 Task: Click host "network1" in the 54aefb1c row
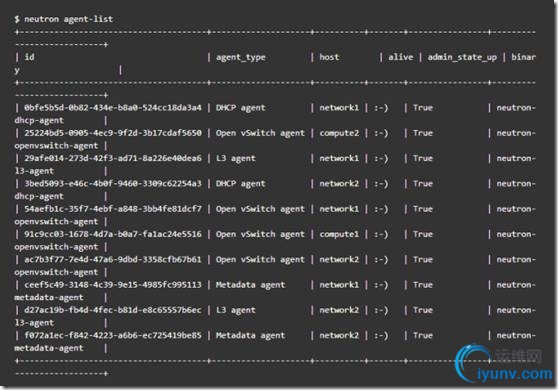click(339, 209)
